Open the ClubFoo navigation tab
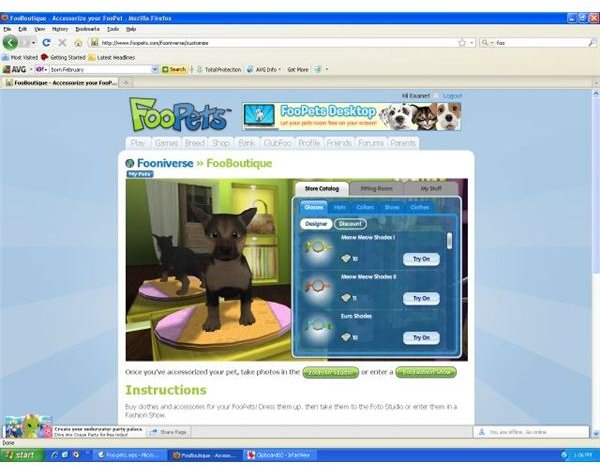 (x=278, y=143)
